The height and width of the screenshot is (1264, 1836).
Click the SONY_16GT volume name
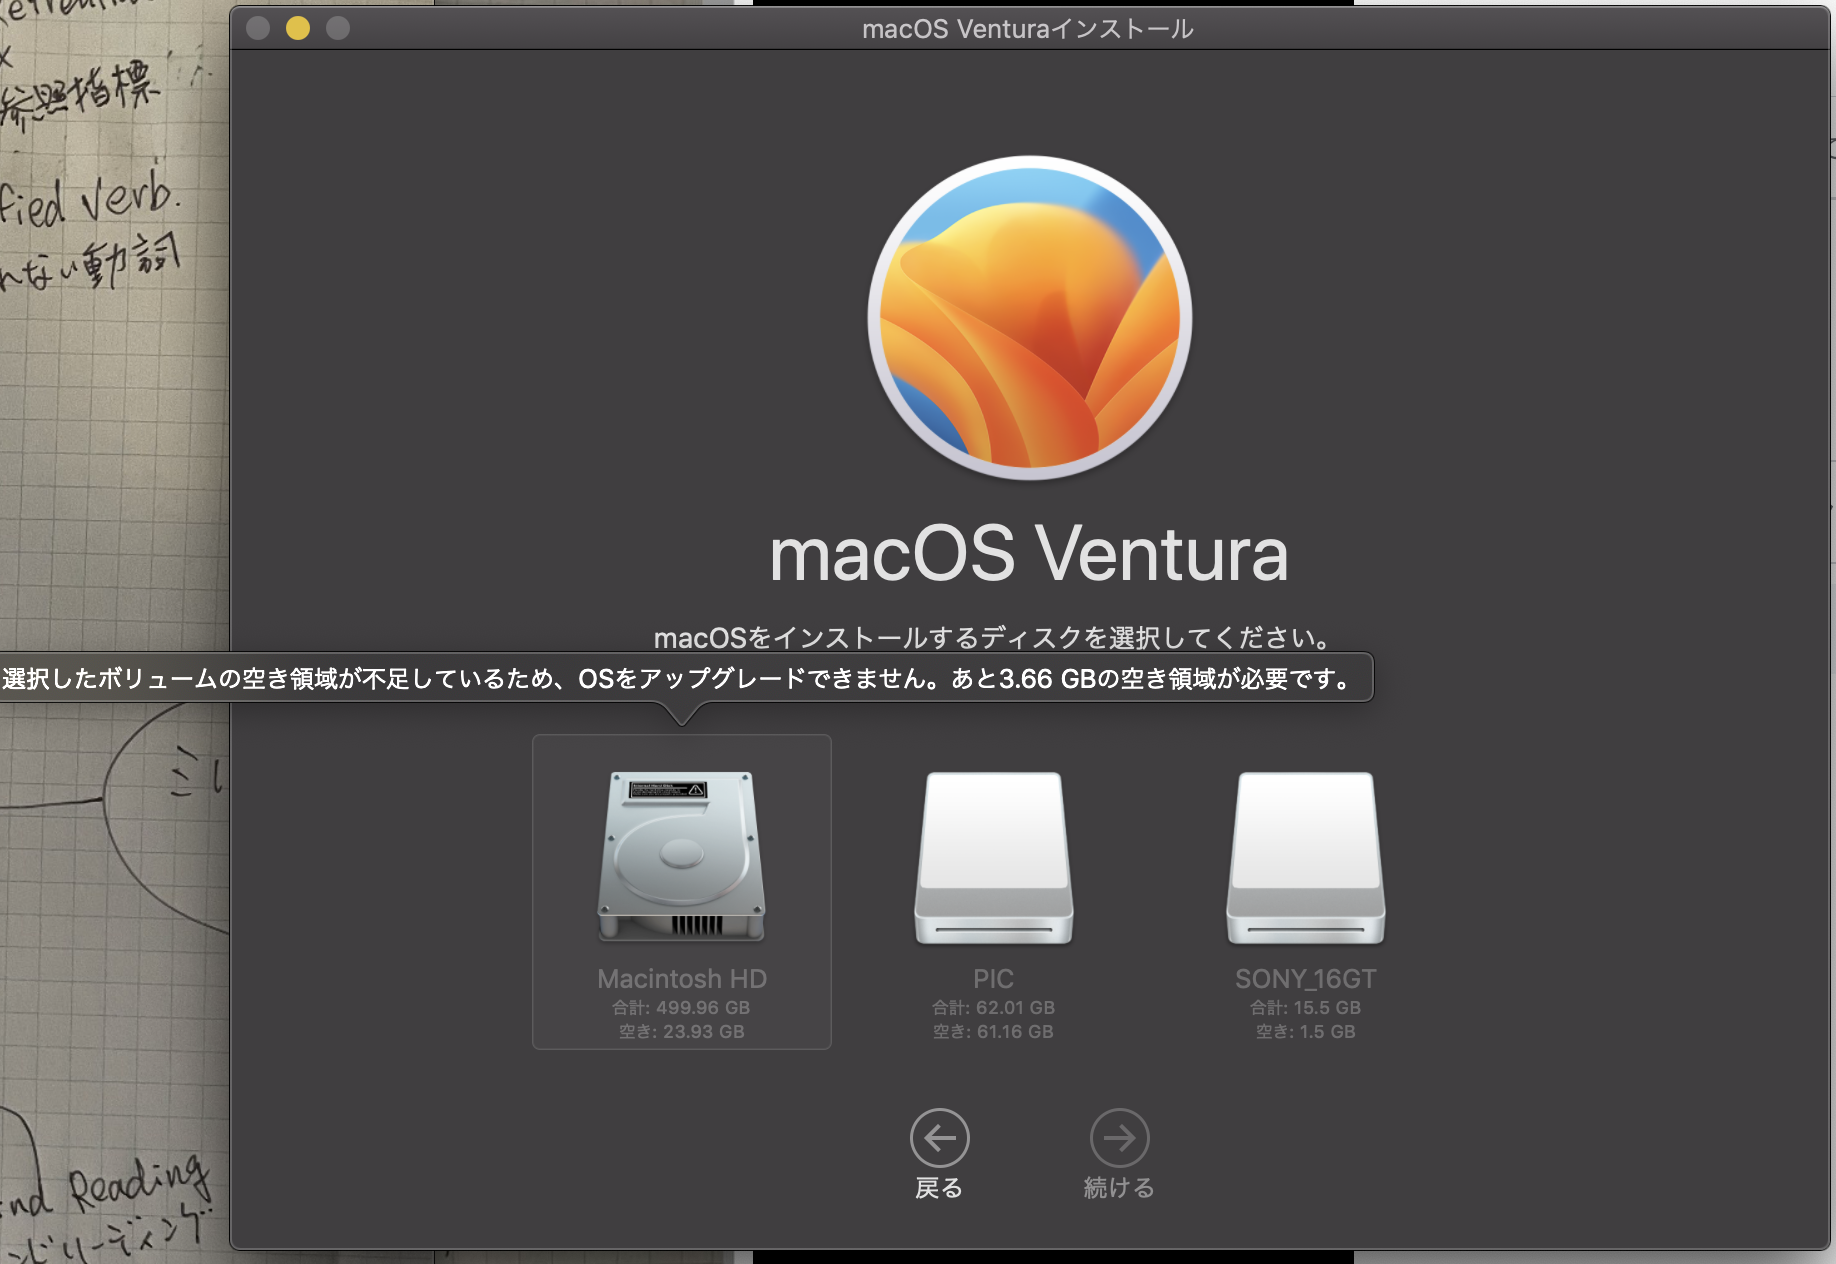pos(1305,978)
